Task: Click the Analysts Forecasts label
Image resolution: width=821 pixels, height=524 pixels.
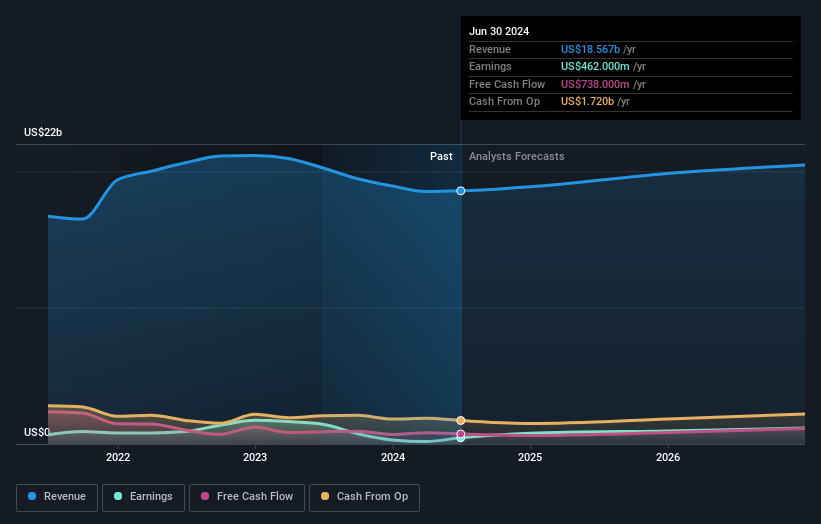Action: pyautogui.click(x=517, y=157)
